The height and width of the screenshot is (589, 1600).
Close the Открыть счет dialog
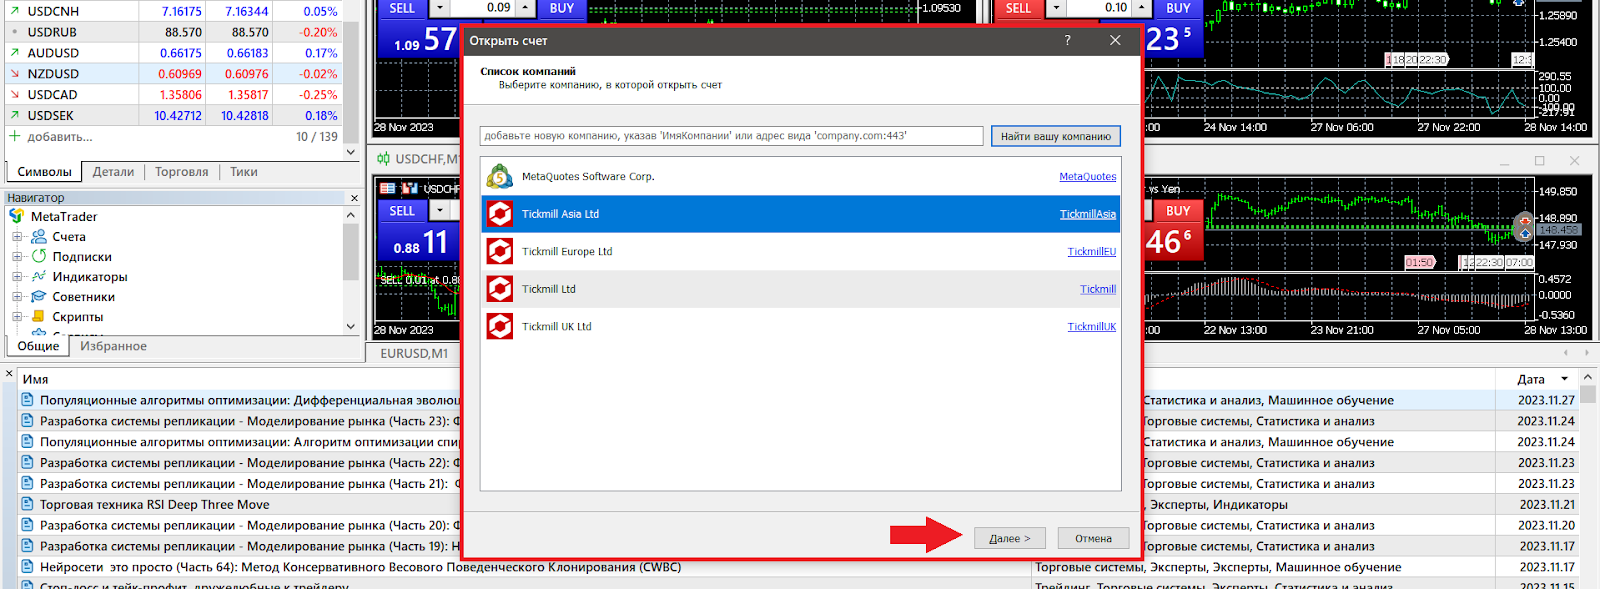pyautogui.click(x=1115, y=40)
